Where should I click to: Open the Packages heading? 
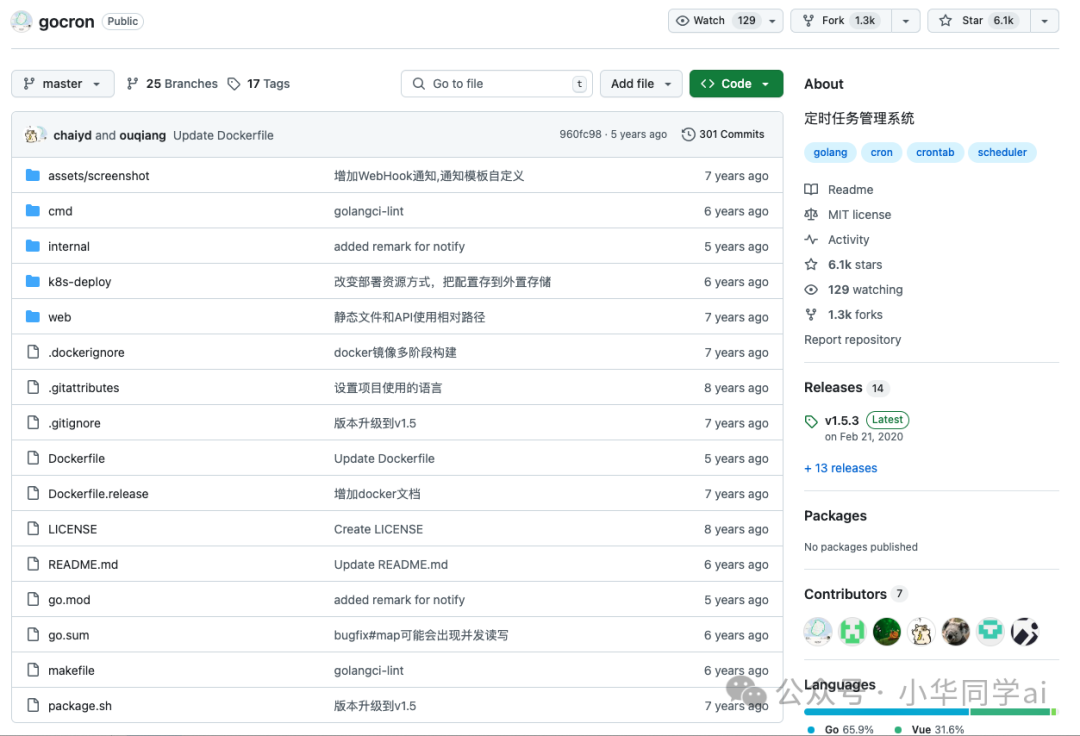[x=835, y=516]
